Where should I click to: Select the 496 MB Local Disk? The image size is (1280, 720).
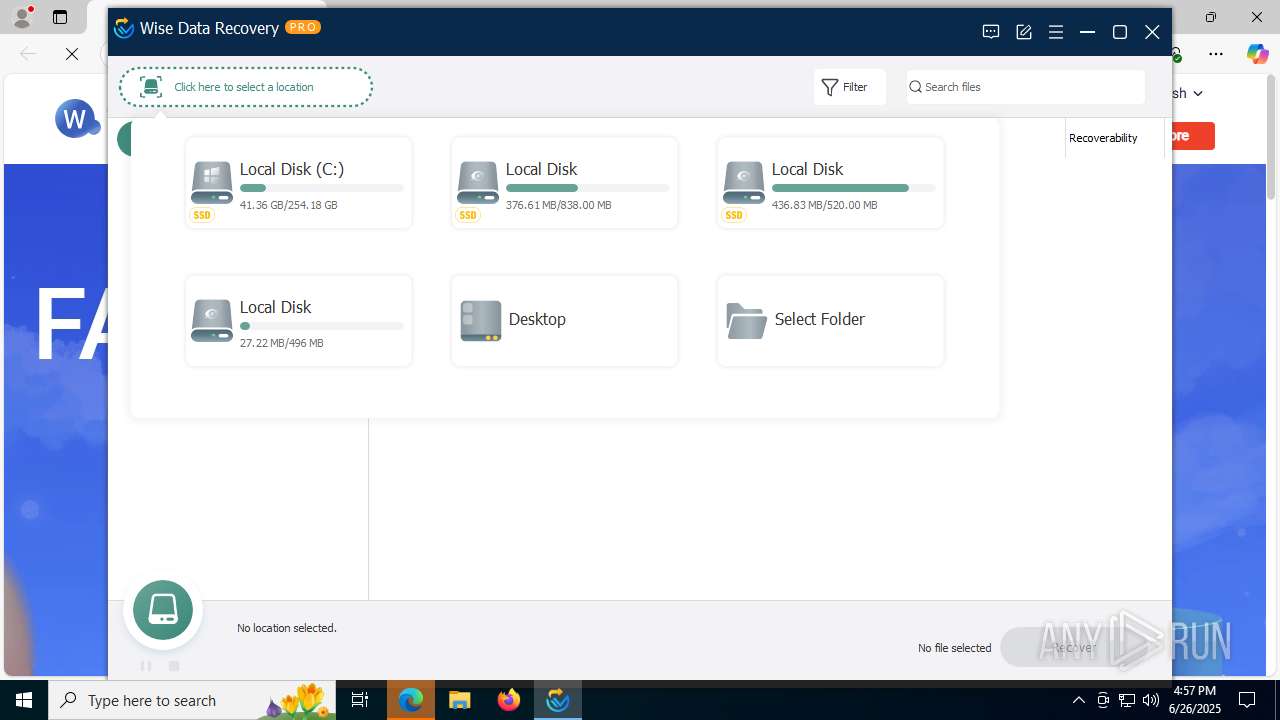(x=299, y=321)
